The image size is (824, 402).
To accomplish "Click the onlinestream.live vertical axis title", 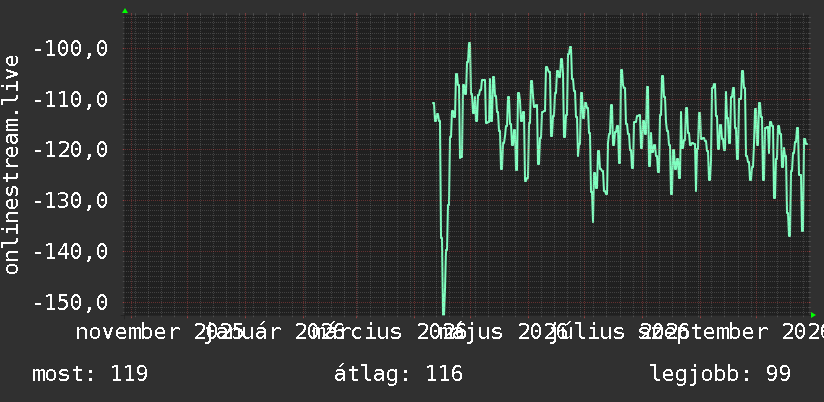I will click(11, 164).
